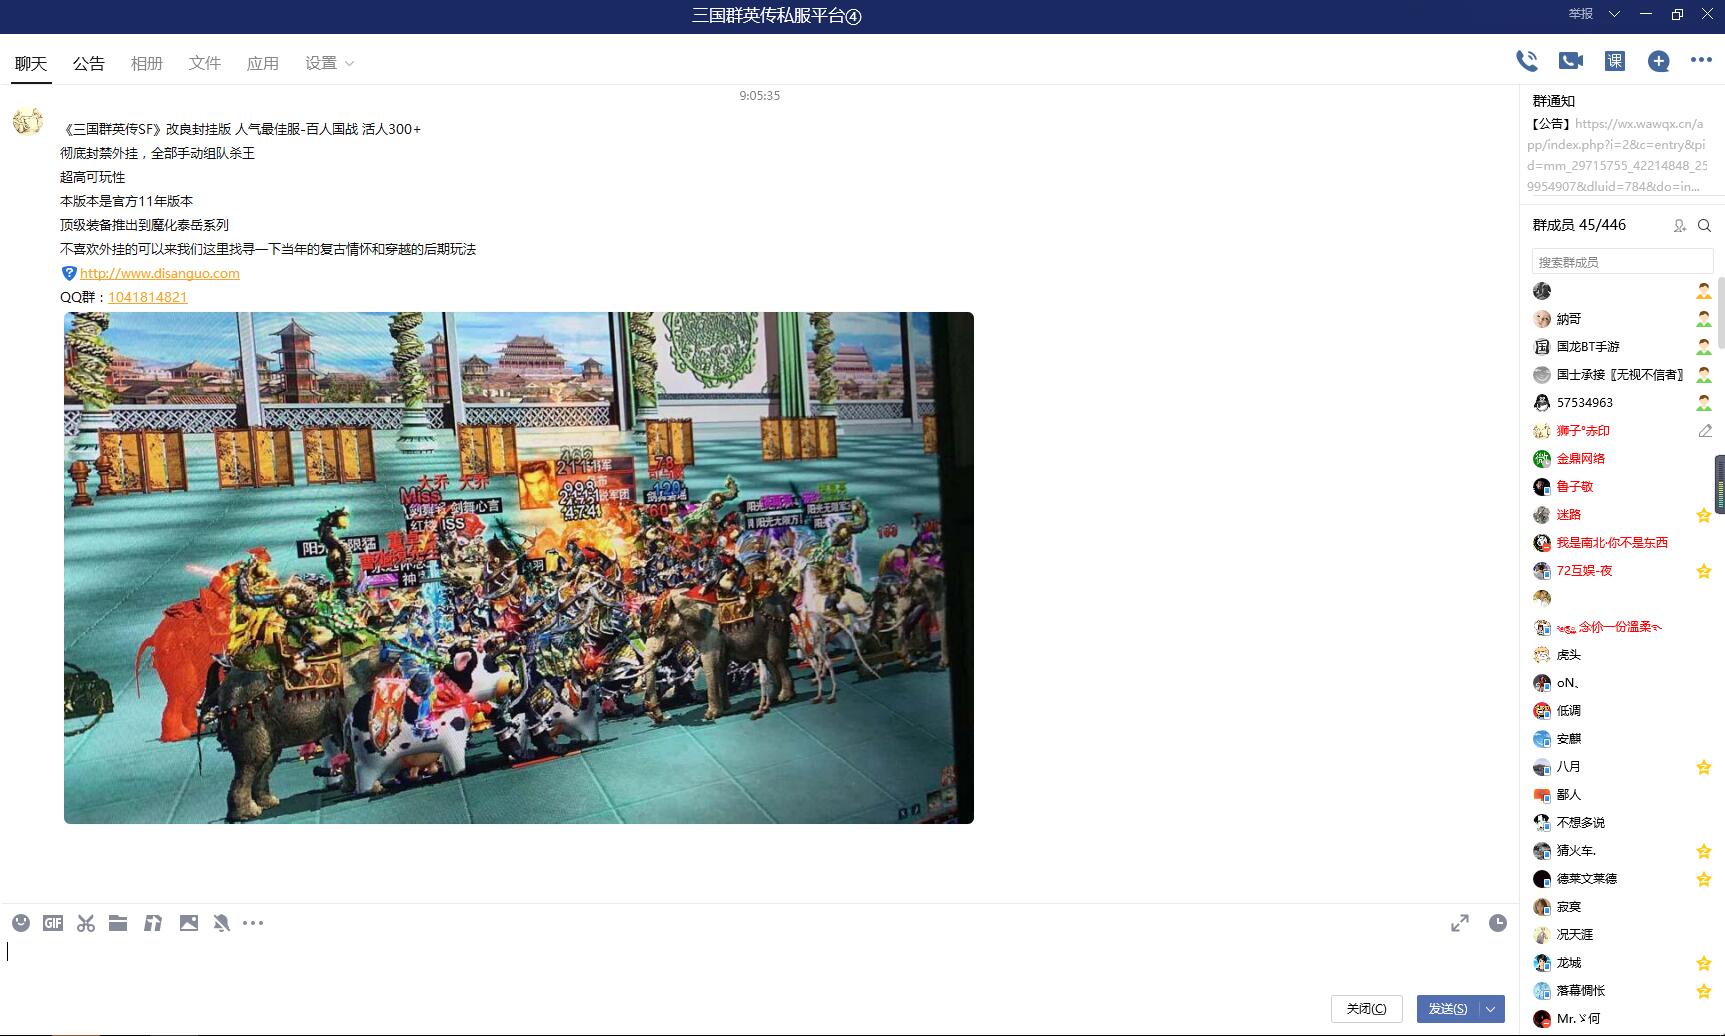The height and width of the screenshot is (1036, 1725).
Task: Click the star badge next to 72互娱-夜
Action: pos(1704,571)
